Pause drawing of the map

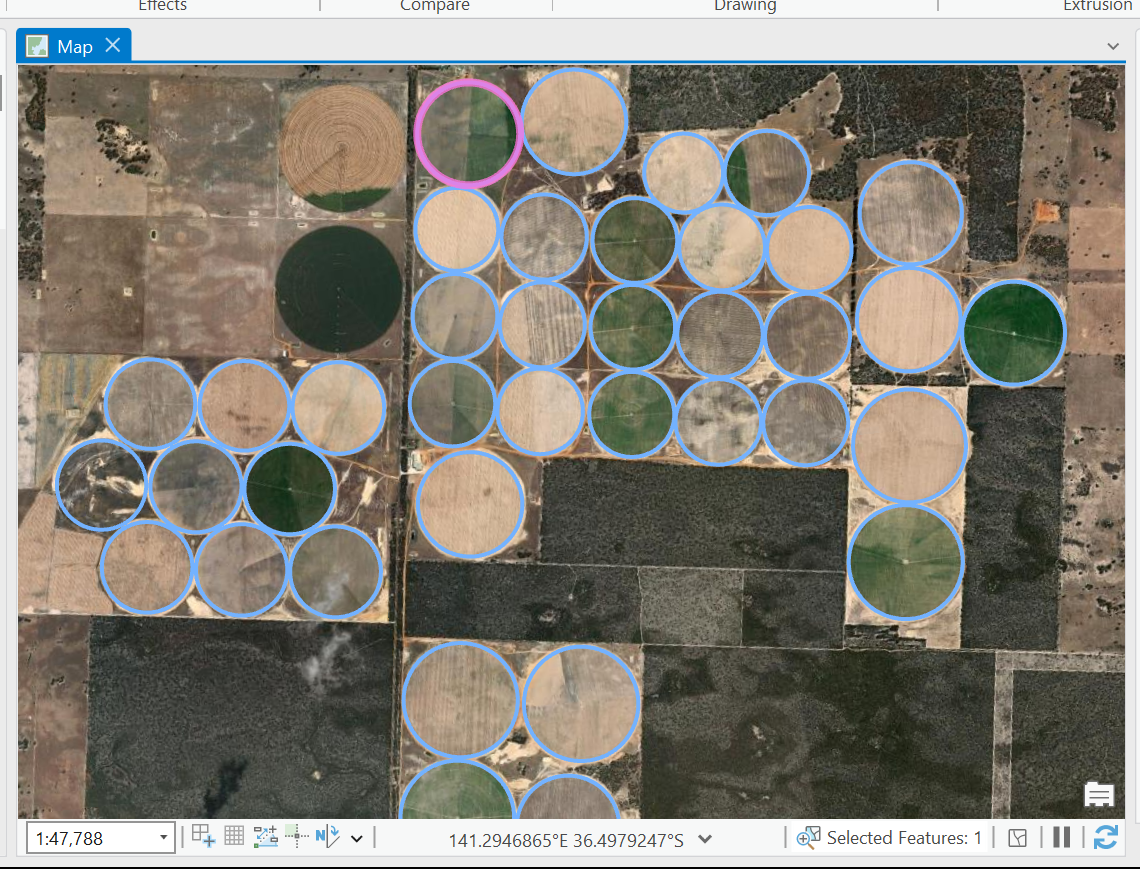coord(1062,838)
